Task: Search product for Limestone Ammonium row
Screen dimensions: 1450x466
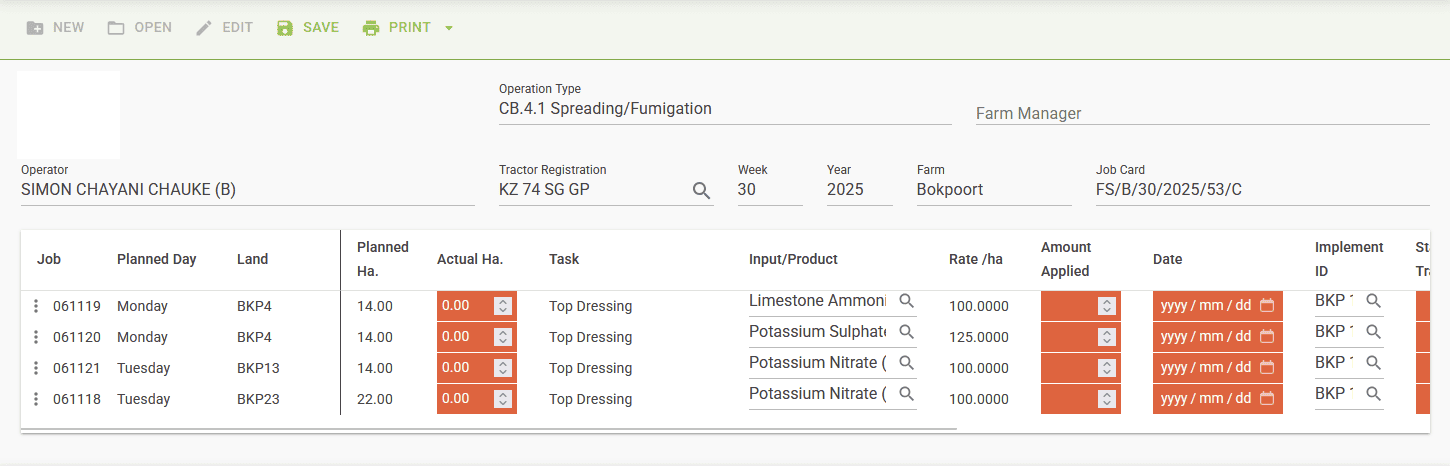Action: [x=906, y=301]
